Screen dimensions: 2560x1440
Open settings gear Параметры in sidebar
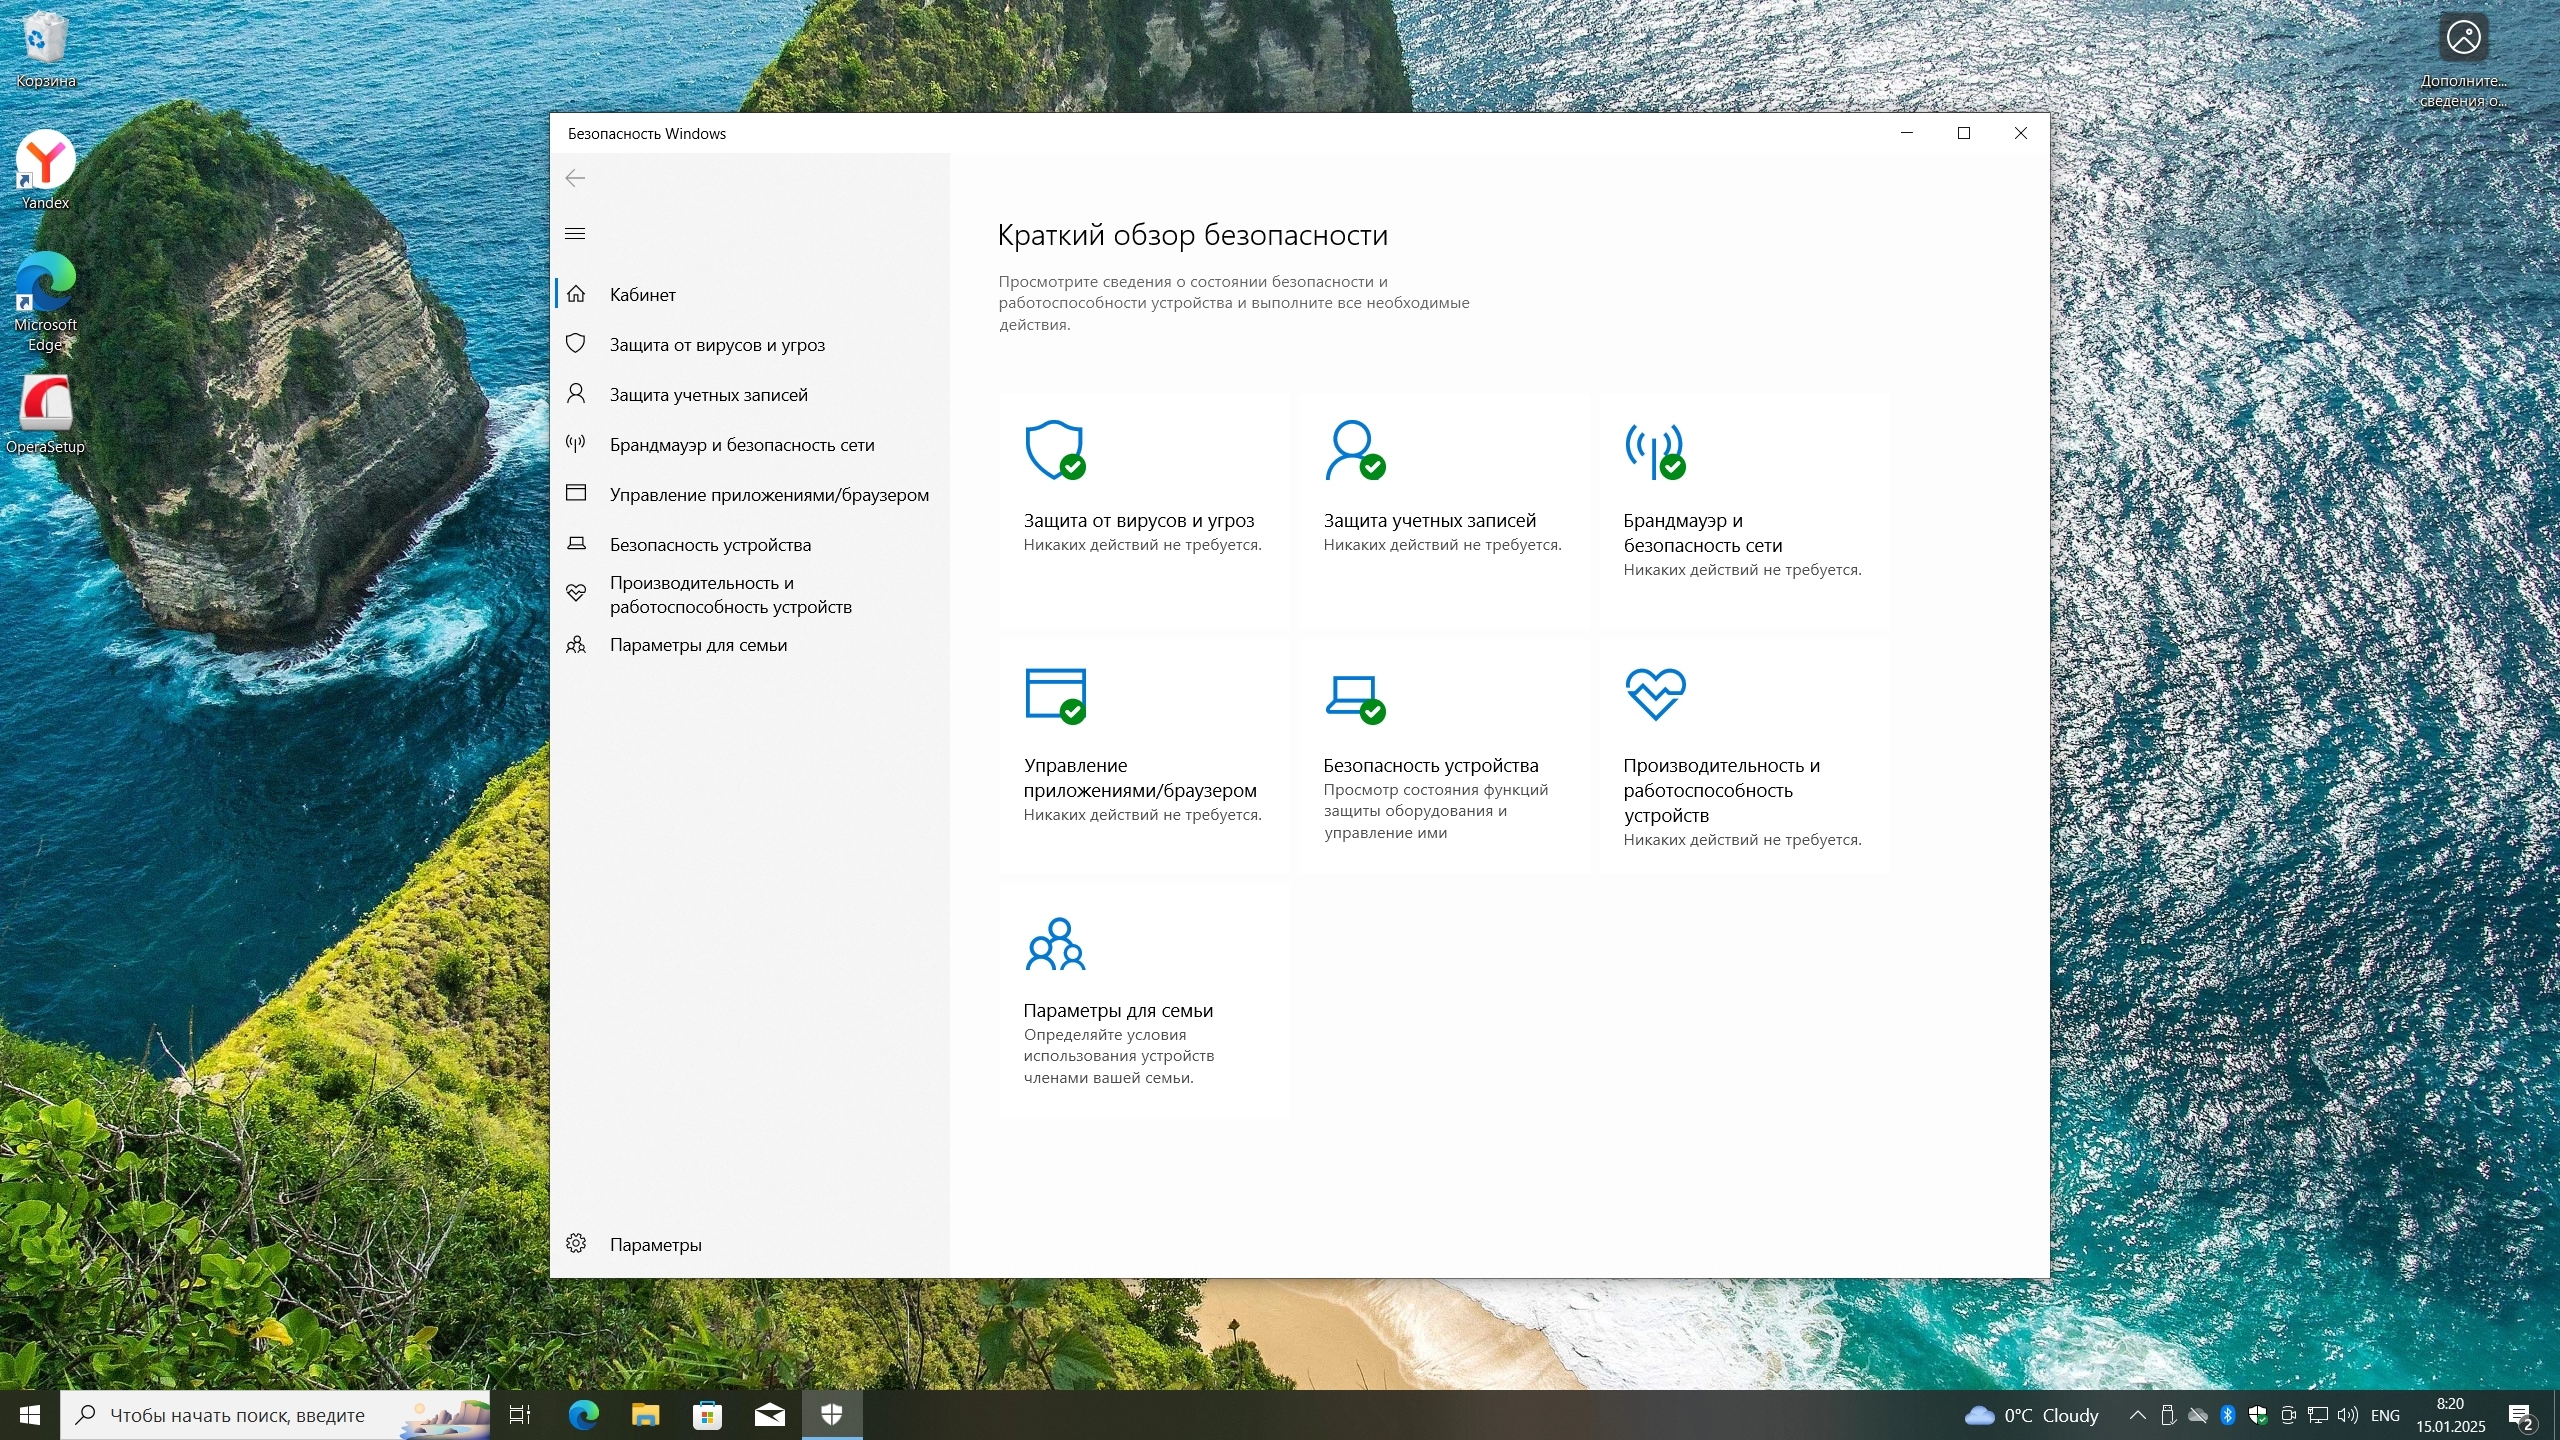(x=655, y=1244)
